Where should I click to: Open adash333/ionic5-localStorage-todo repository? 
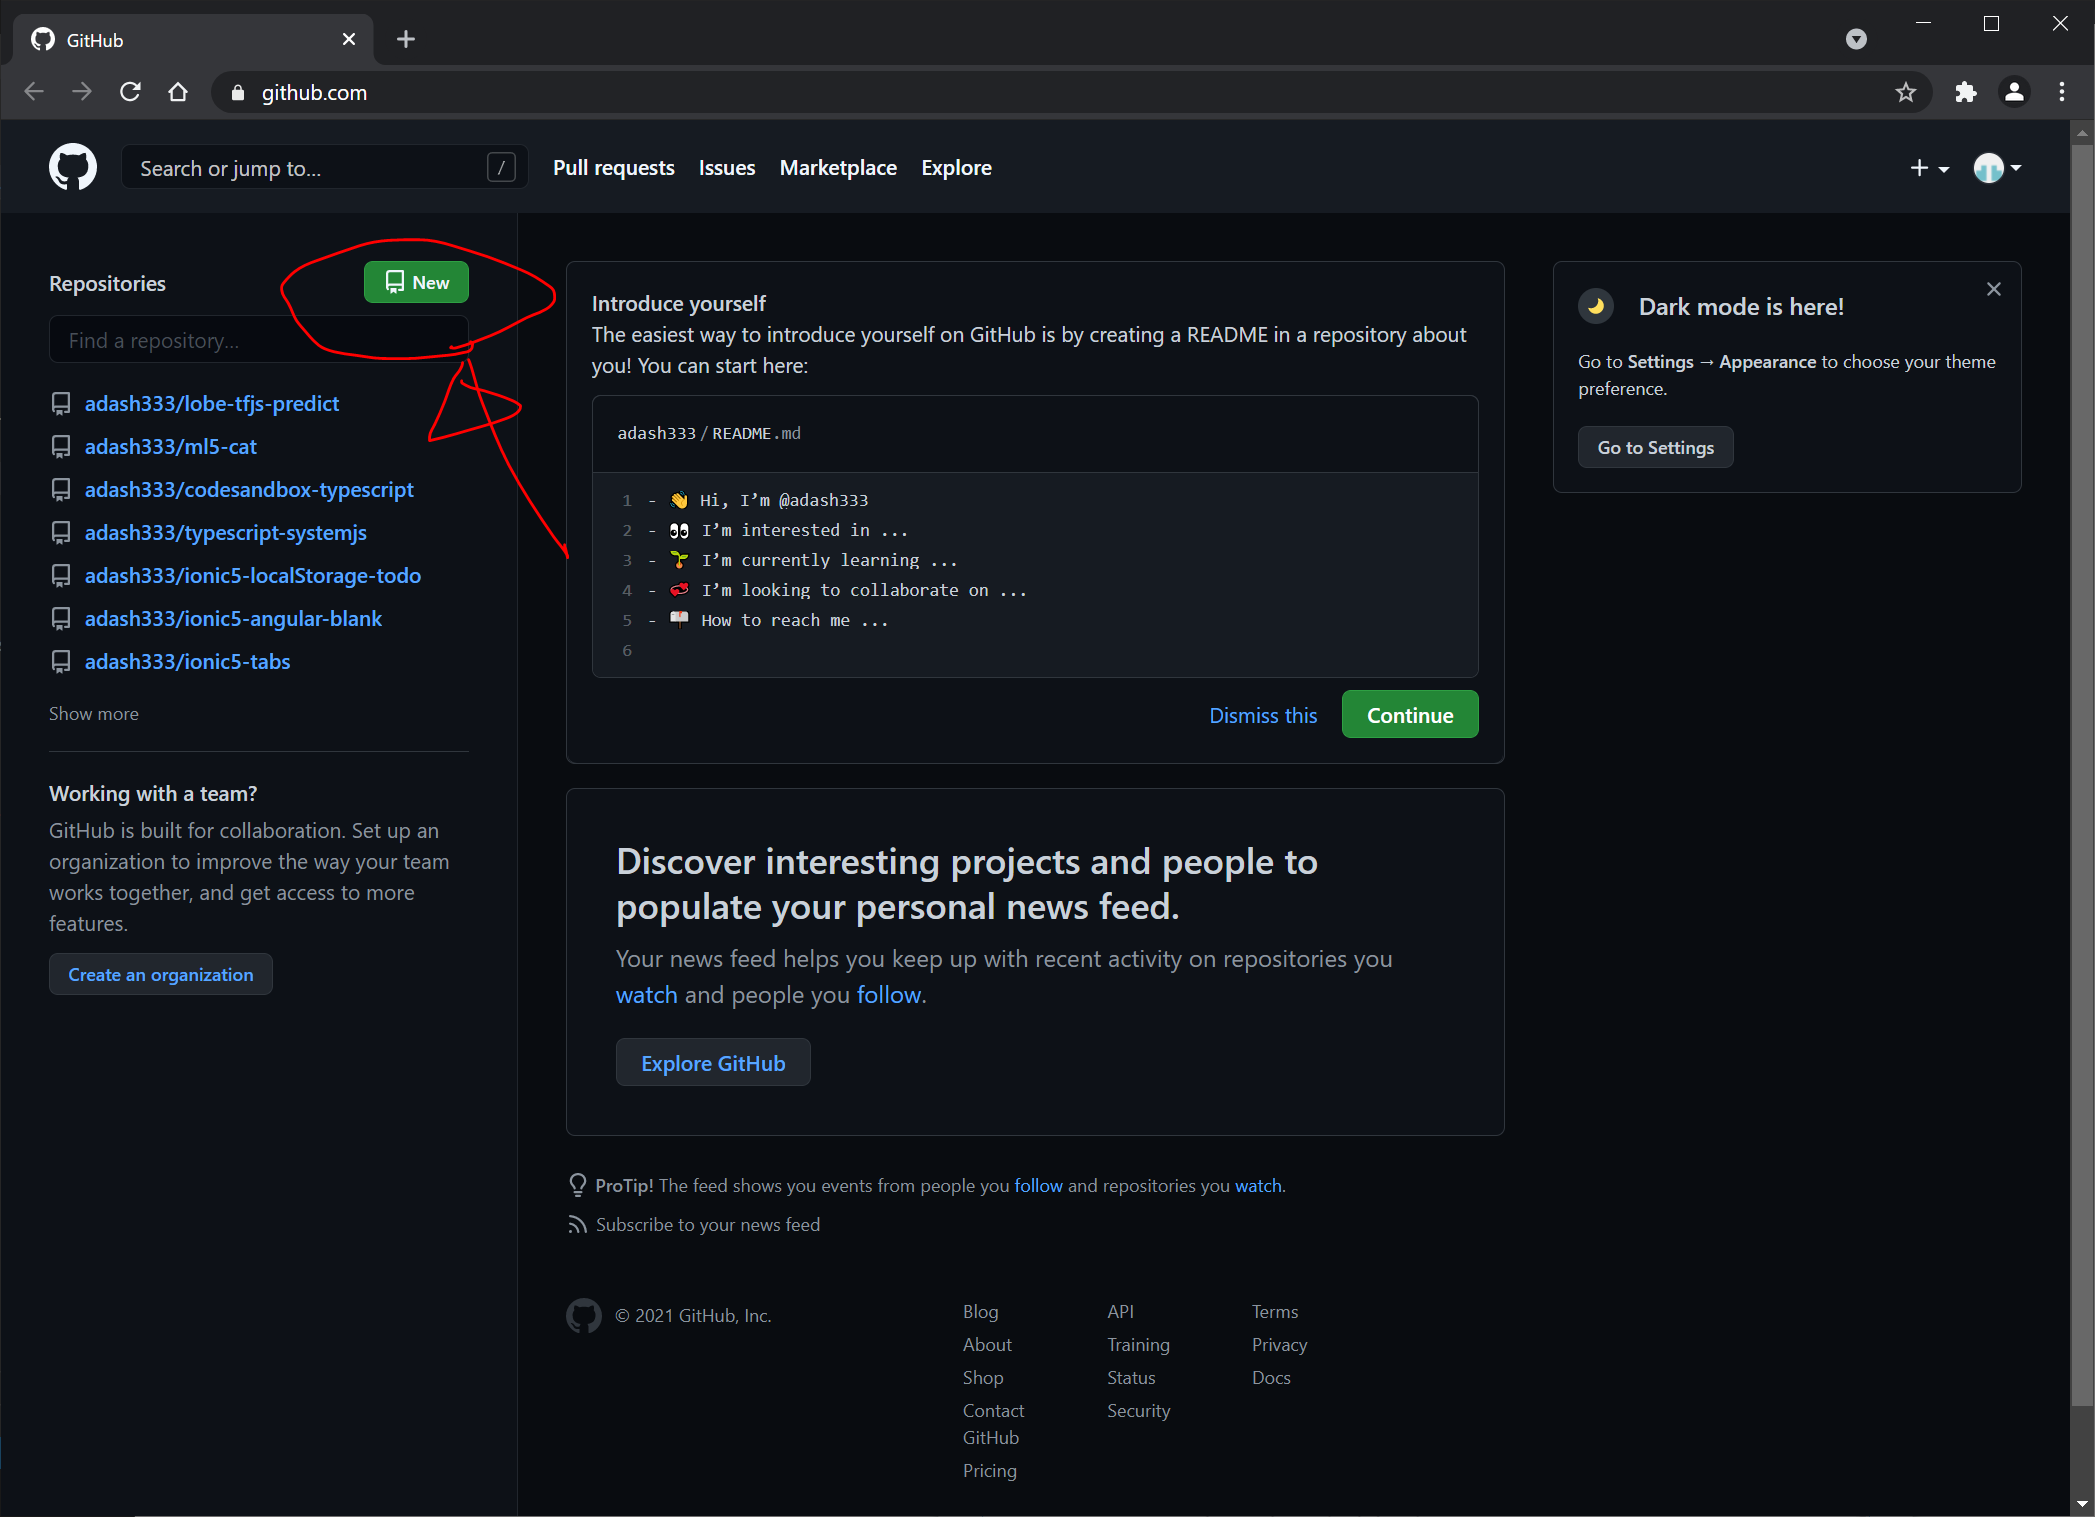(253, 576)
